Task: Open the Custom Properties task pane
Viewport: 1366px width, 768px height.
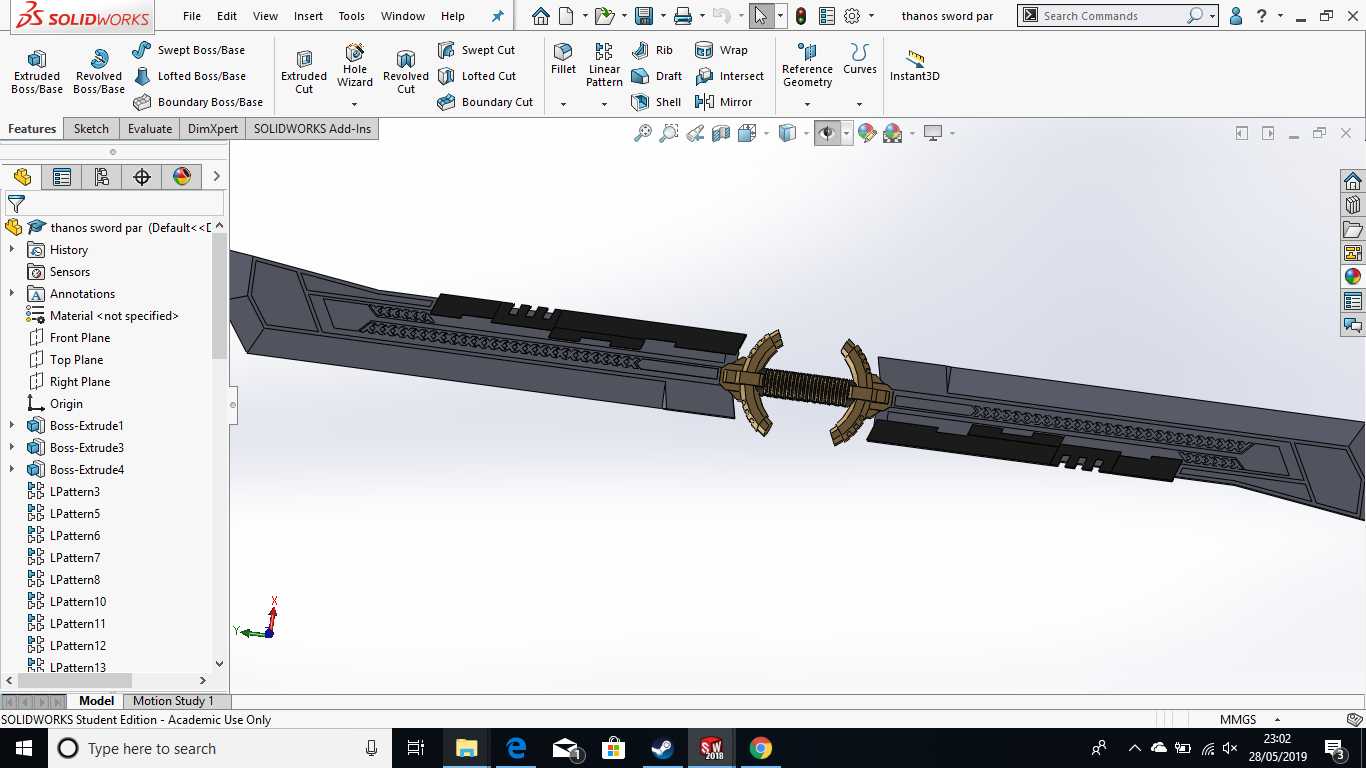Action: (x=1353, y=301)
